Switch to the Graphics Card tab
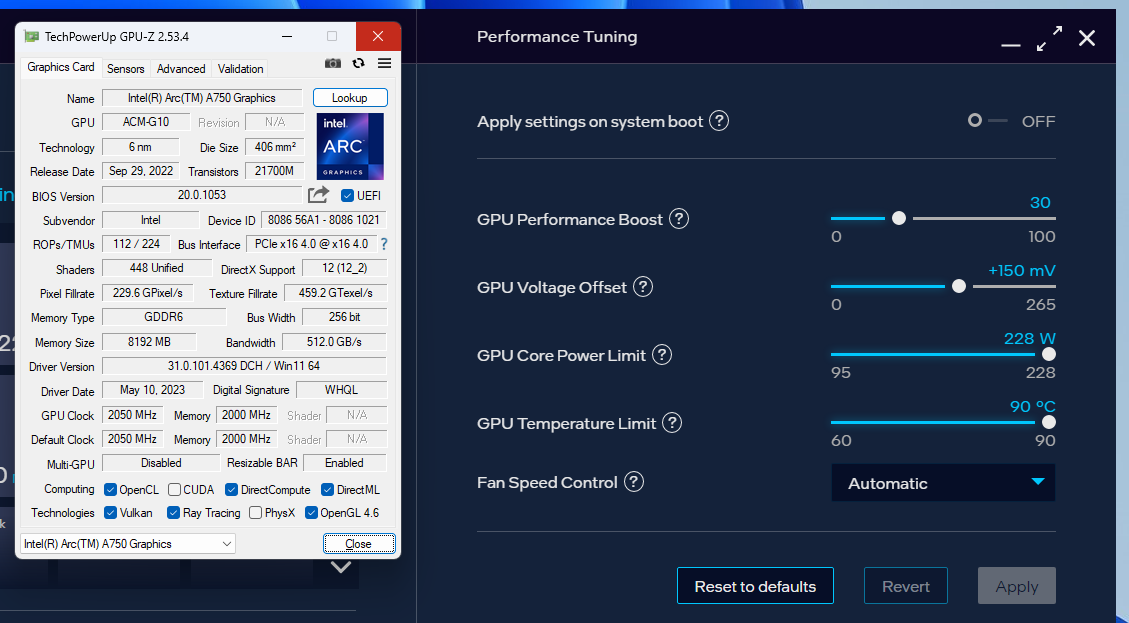 point(60,67)
